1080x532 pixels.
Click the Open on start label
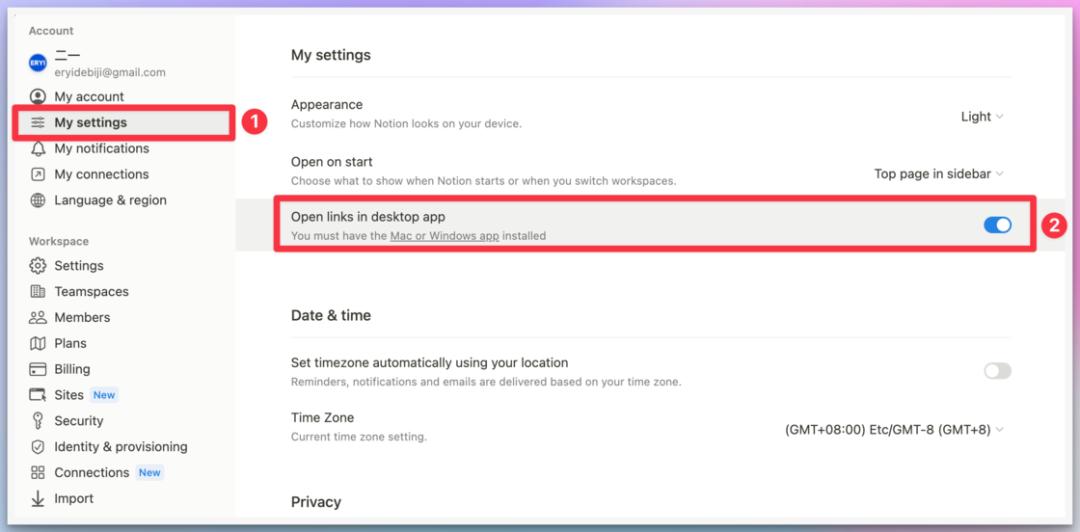click(x=331, y=162)
